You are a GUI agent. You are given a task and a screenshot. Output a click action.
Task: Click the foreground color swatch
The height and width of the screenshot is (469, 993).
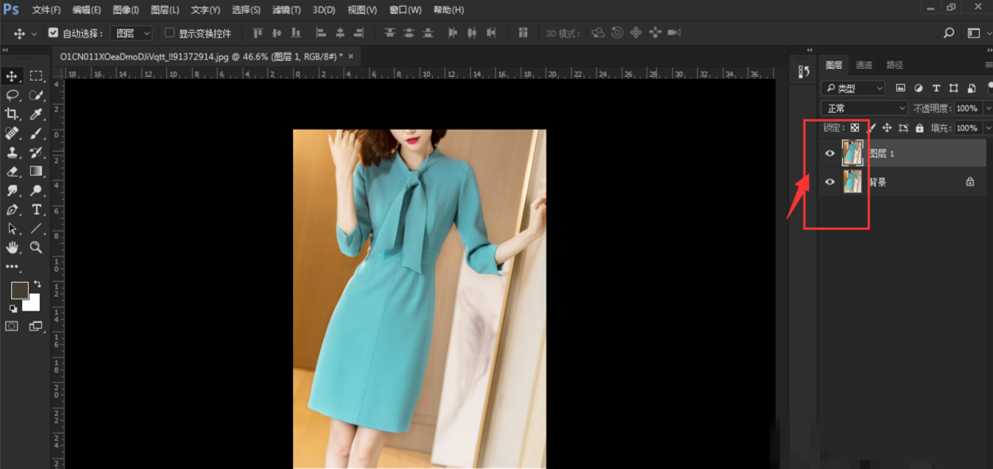click(x=19, y=290)
